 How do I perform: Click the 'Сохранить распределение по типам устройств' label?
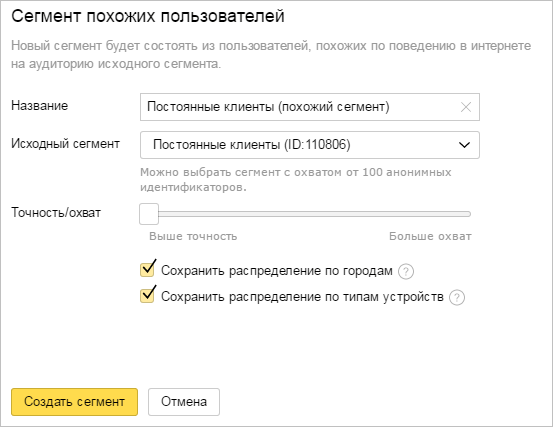click(x=302, y=297)
